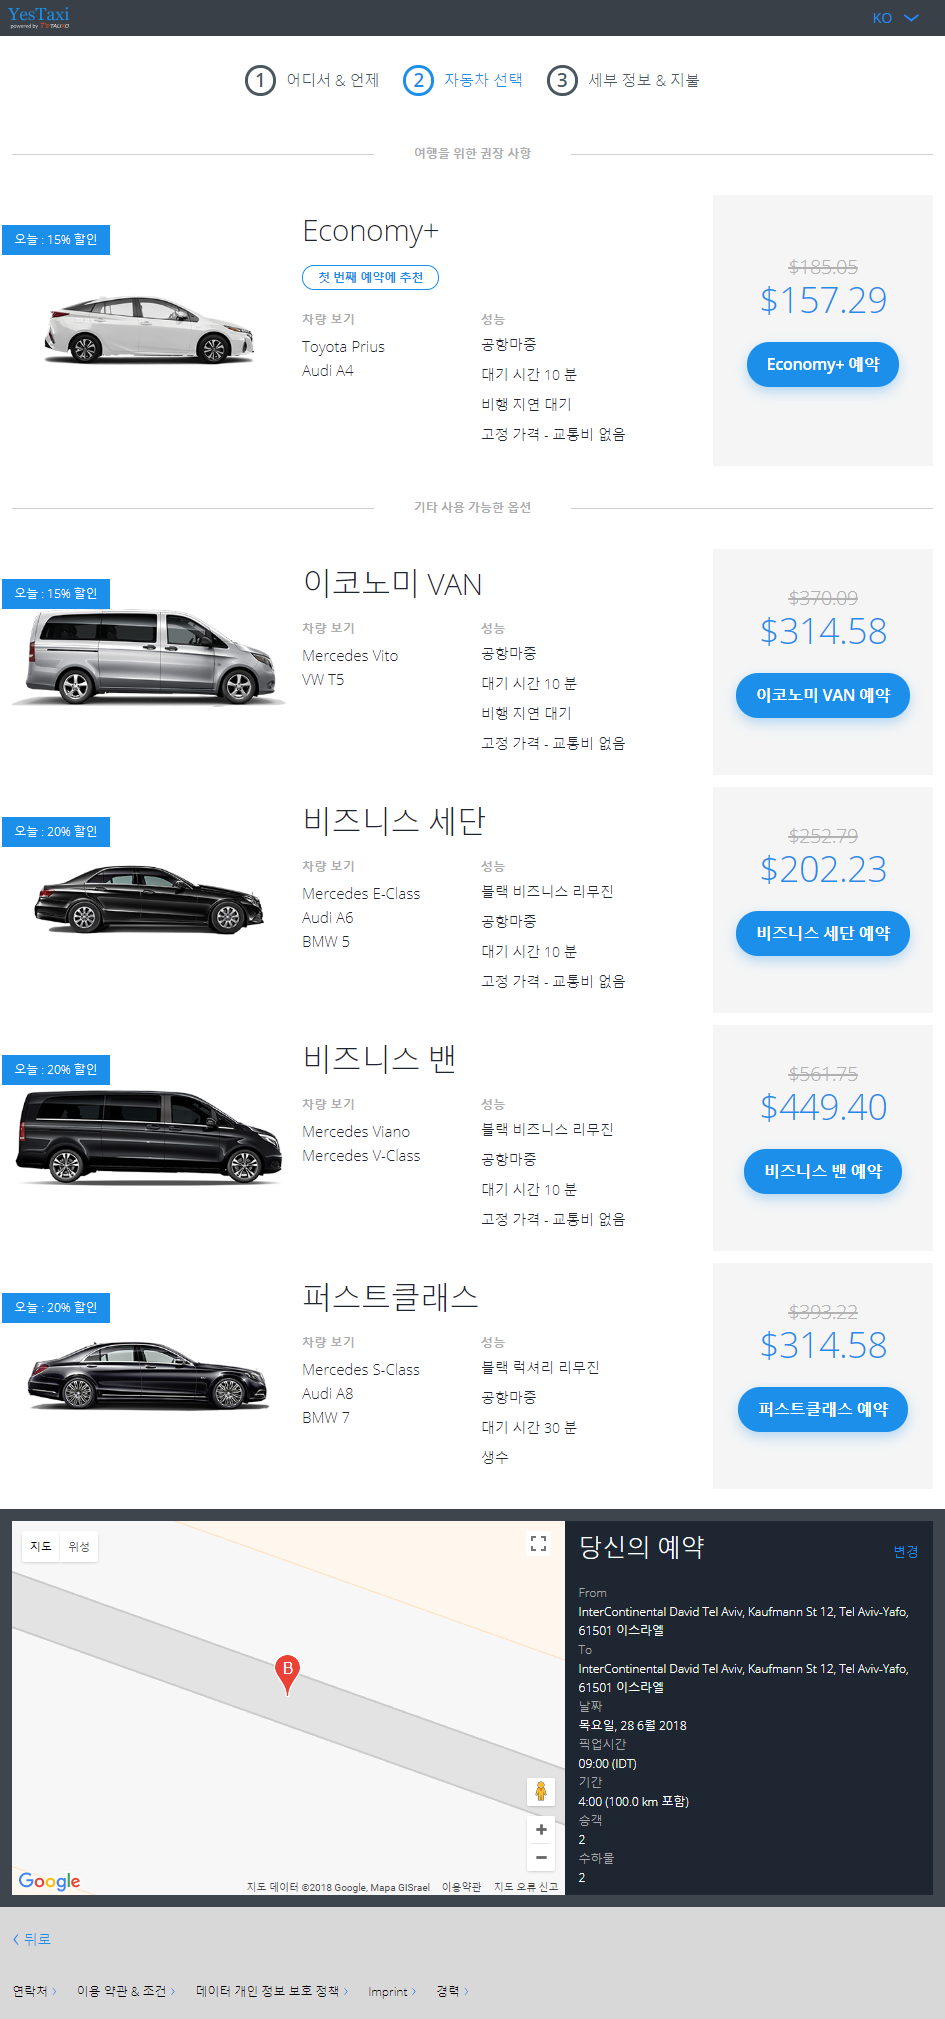Go back with the 뒤로 link

(x=32, y=1939)
